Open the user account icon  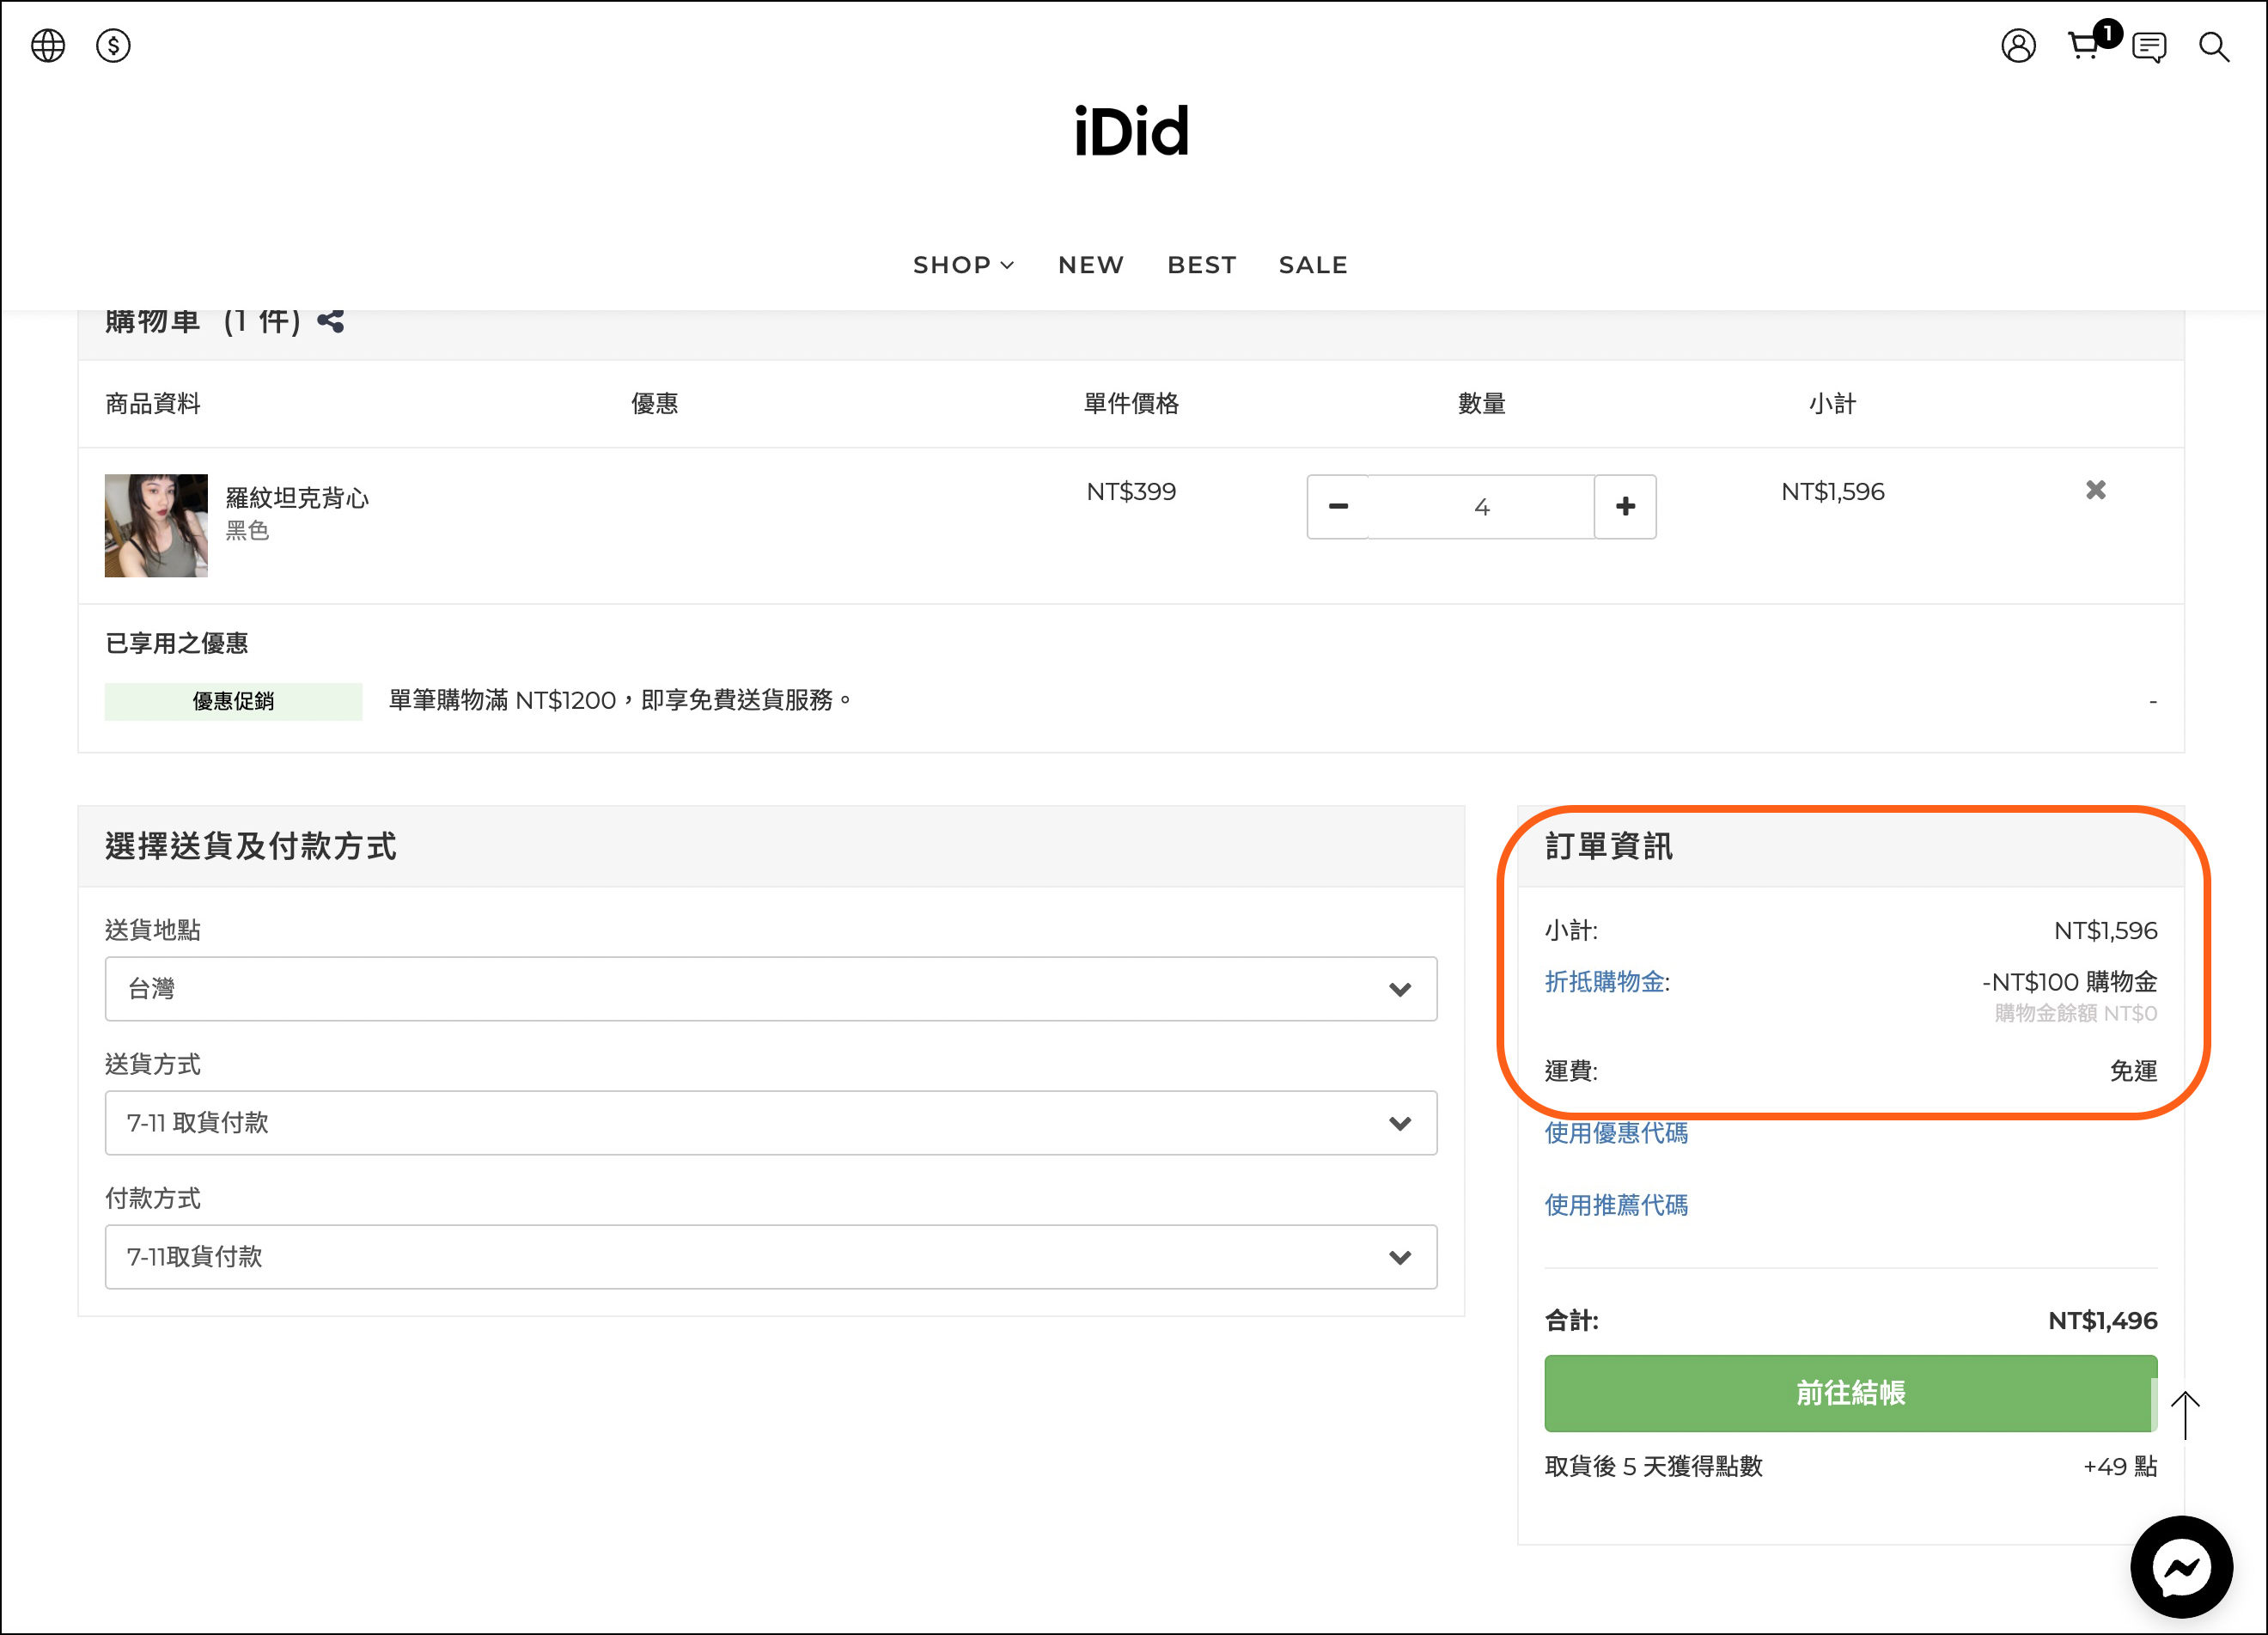pyautogui.click(x=2018, y=46)
